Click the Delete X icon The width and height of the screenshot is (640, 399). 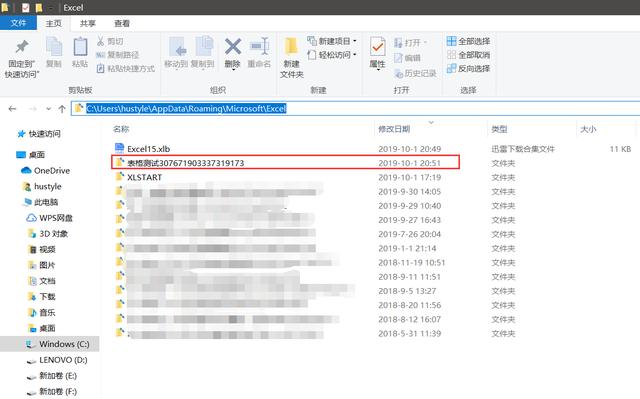click(233, 47)
